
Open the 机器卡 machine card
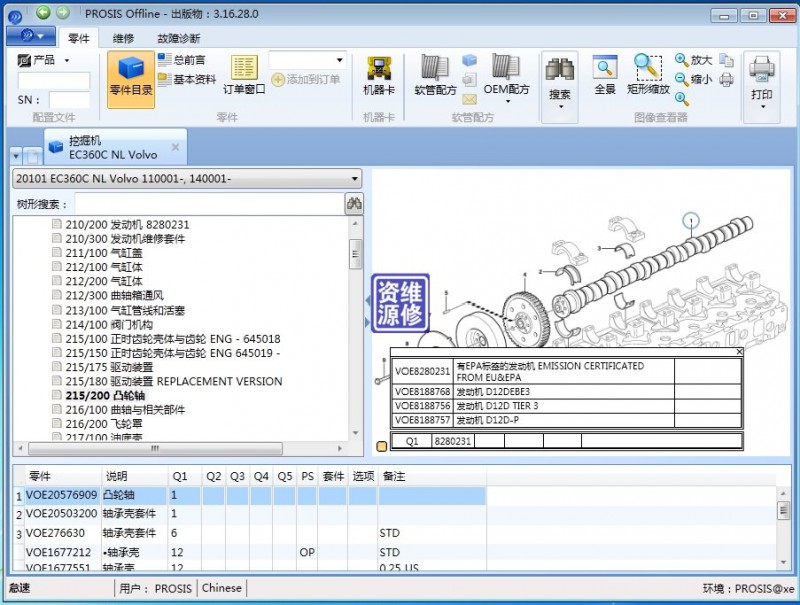coord(379,75)
